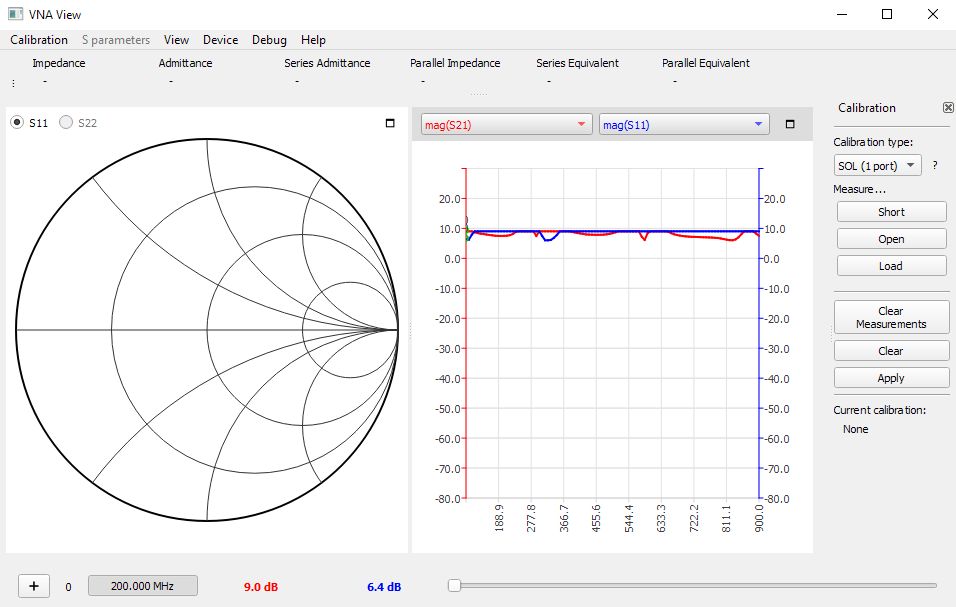The height and width of the screenshot is (607, 956).
Task: Click the toolbar drag handle dots
Action: pyautogui.click(x=13, y=83)
